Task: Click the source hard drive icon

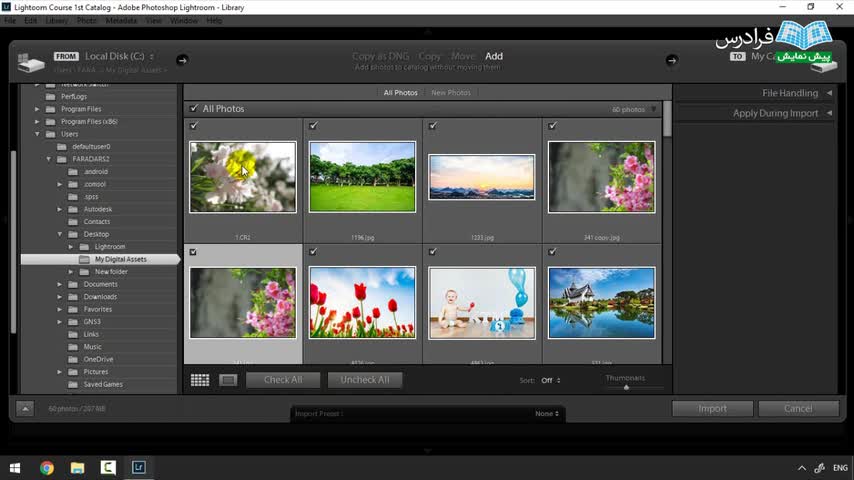Action: [30, 63]
